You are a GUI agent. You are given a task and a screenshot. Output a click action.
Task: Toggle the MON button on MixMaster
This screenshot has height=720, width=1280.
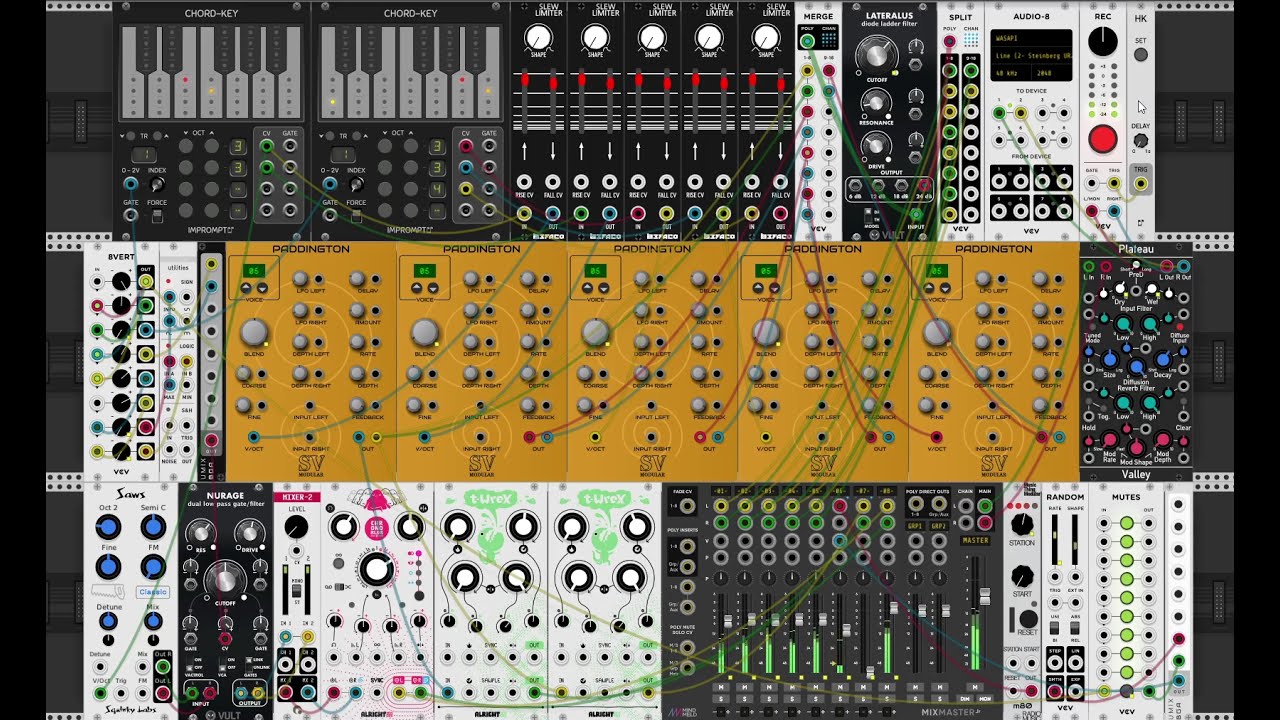pyautogui.click(x=985, y=699)
